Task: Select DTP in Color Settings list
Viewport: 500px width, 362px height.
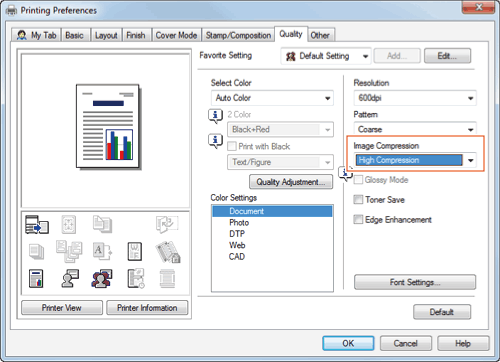Action: point(272,234)
